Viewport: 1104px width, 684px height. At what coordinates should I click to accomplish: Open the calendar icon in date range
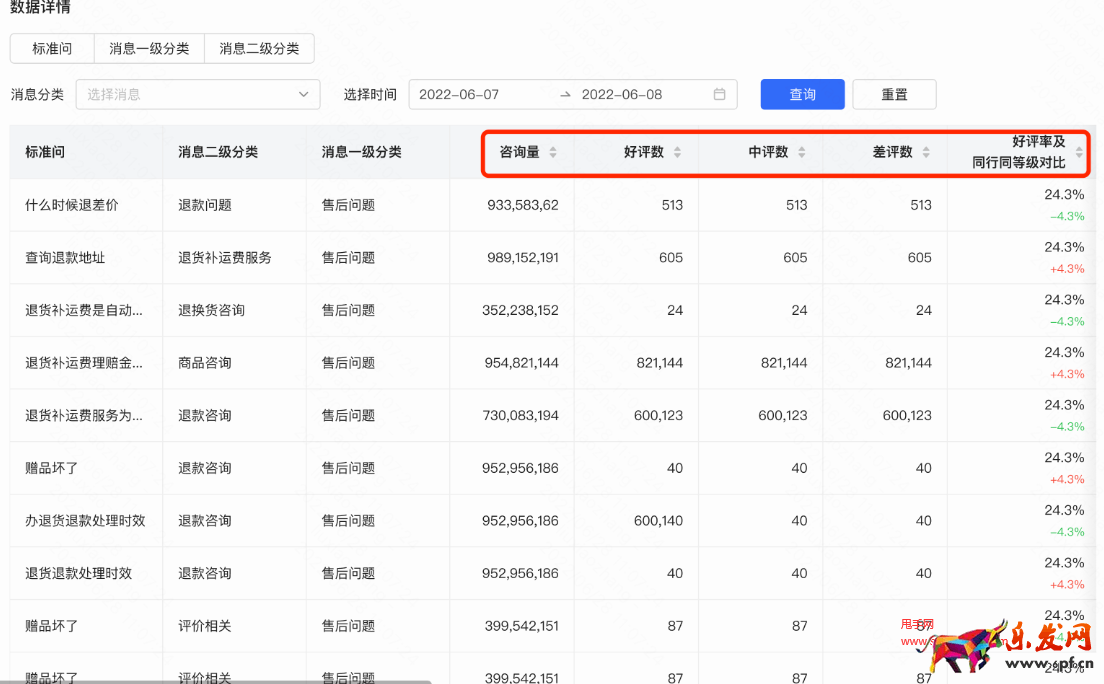pyautogui.click(x=719, y=94)
